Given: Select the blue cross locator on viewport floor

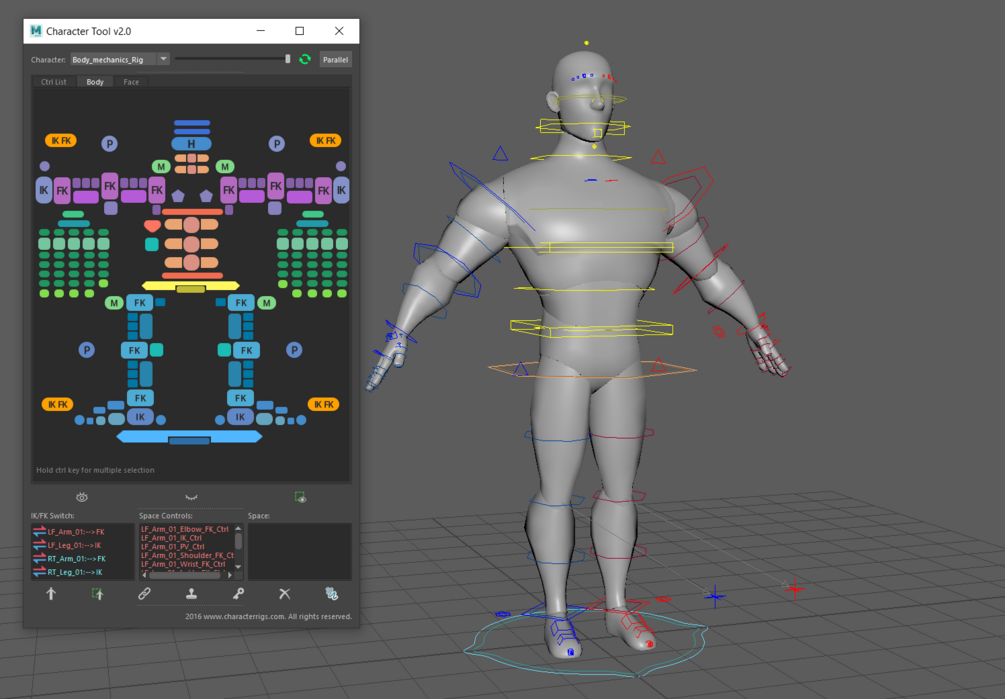Looking at the screenshot, I should 715,596.
